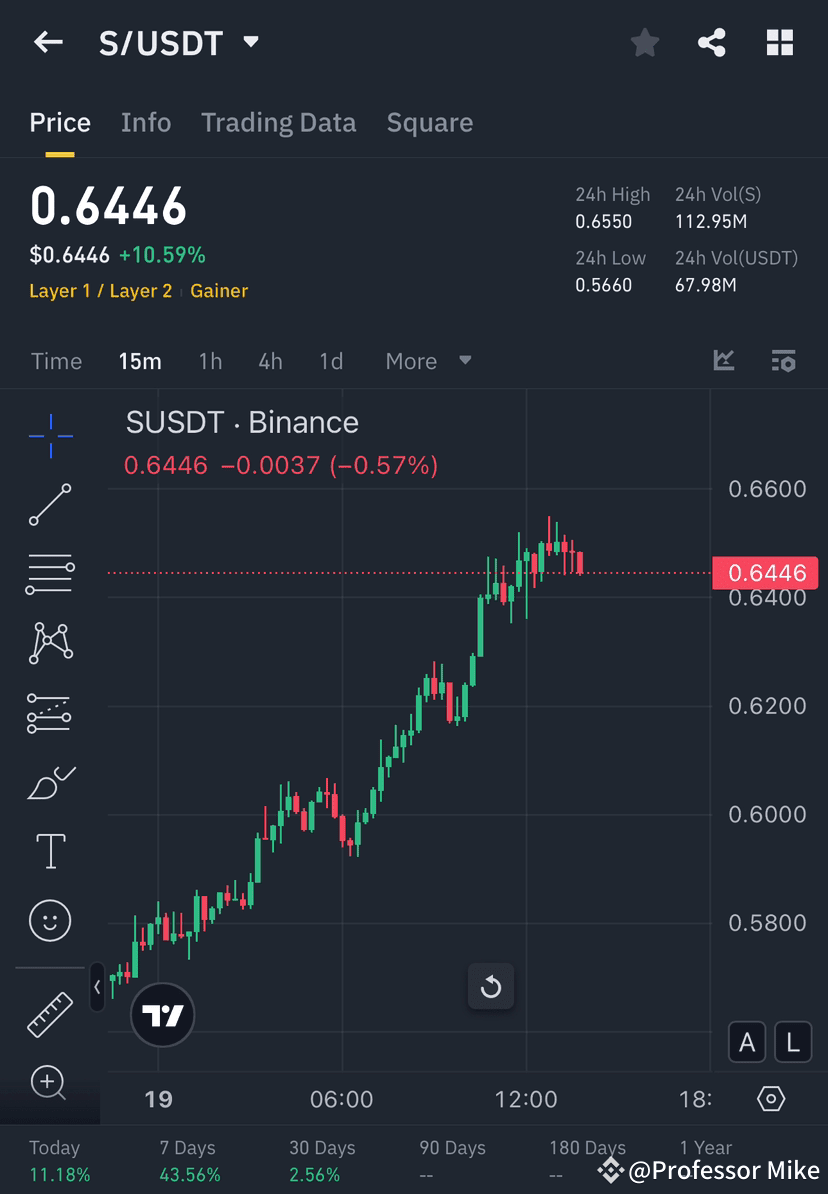Screen dimensions: 828x1194
Task: Select the text annotation tool
Action: pyautogui.click(x=50, y=851)
